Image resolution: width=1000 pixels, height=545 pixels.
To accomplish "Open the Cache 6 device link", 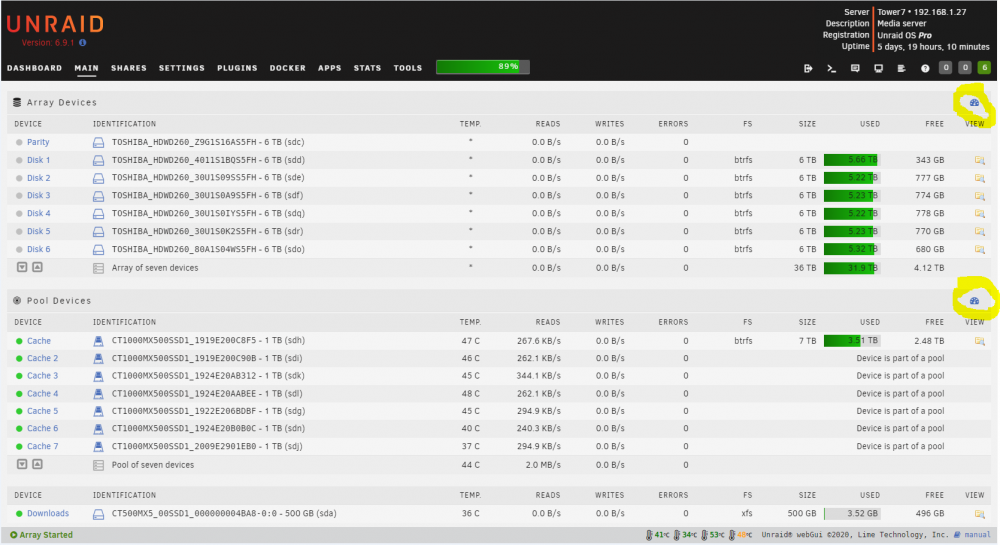I will (x=43, y=428).
